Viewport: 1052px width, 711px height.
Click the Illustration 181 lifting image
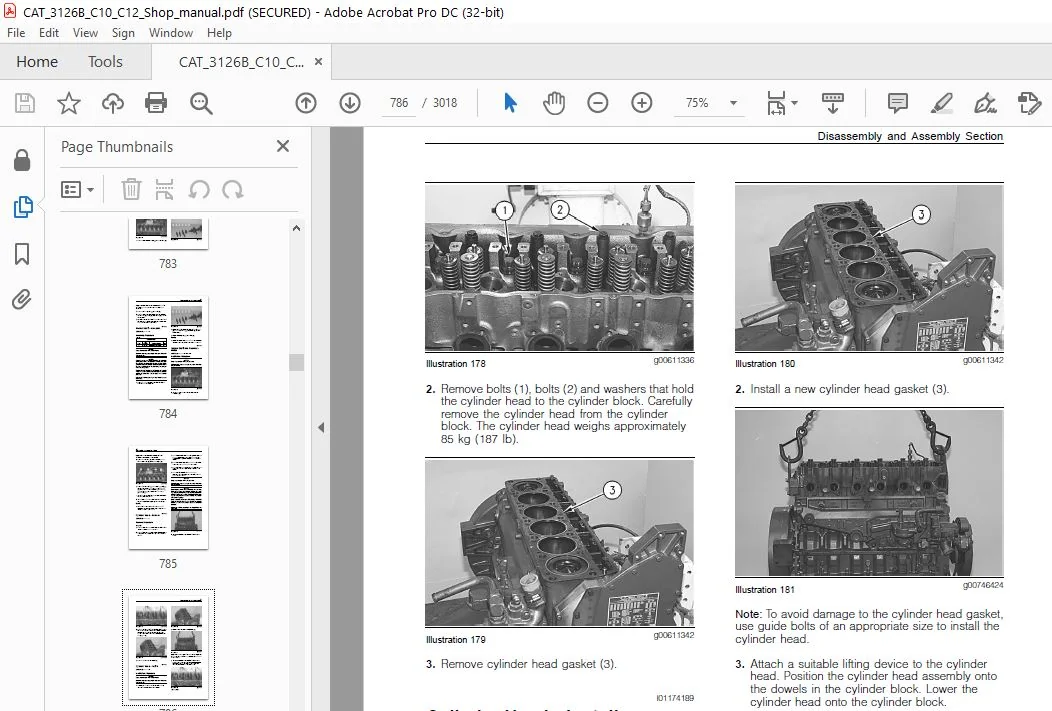coord(869,492)
